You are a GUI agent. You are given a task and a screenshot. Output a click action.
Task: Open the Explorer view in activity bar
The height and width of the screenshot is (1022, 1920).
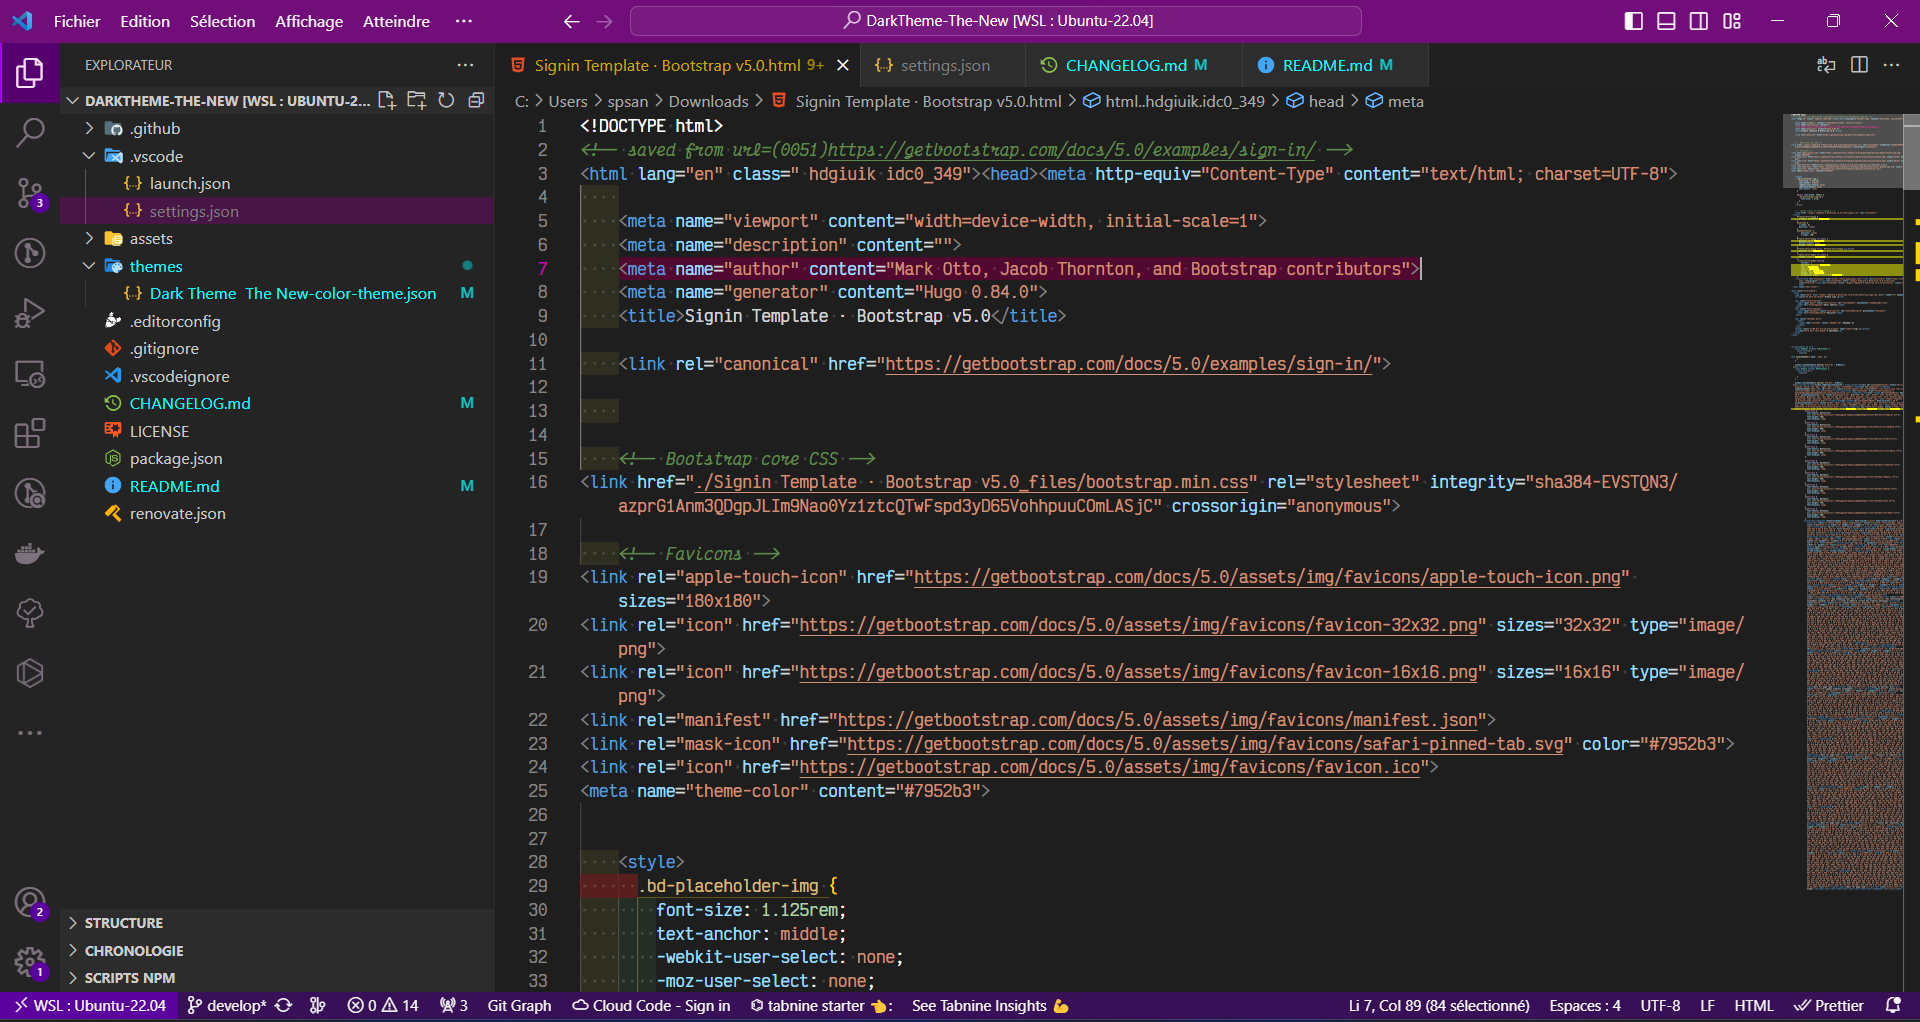[x=30, y=73]
